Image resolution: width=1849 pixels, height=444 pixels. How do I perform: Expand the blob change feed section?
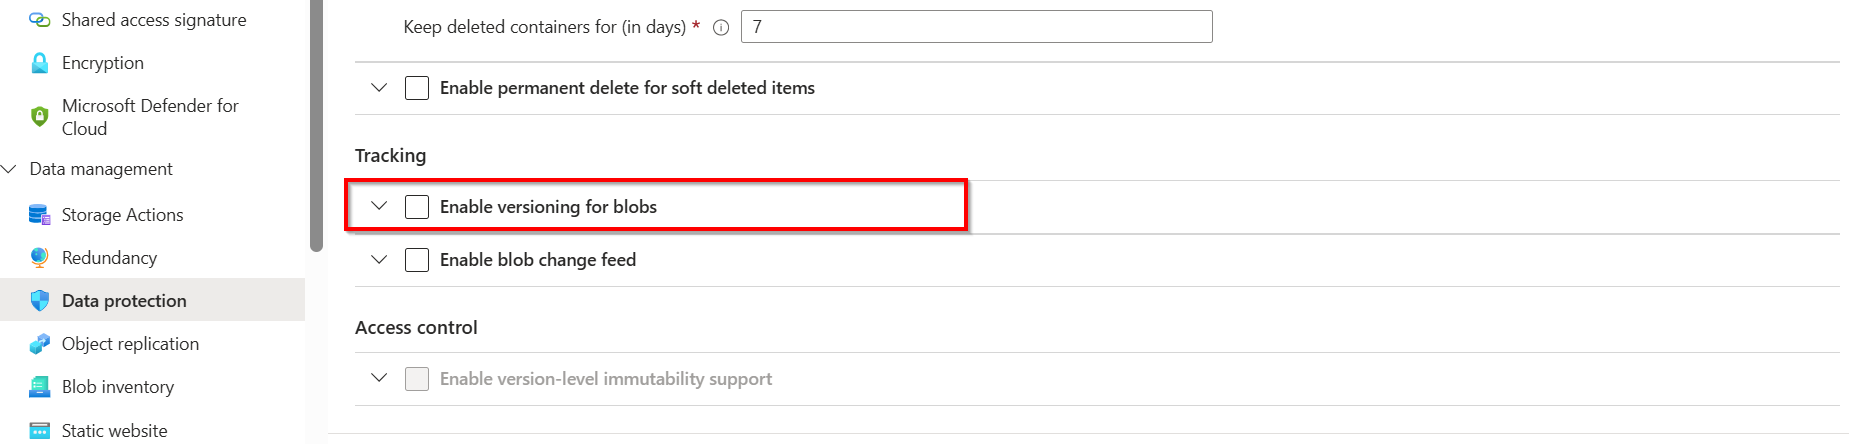point(379,260)
